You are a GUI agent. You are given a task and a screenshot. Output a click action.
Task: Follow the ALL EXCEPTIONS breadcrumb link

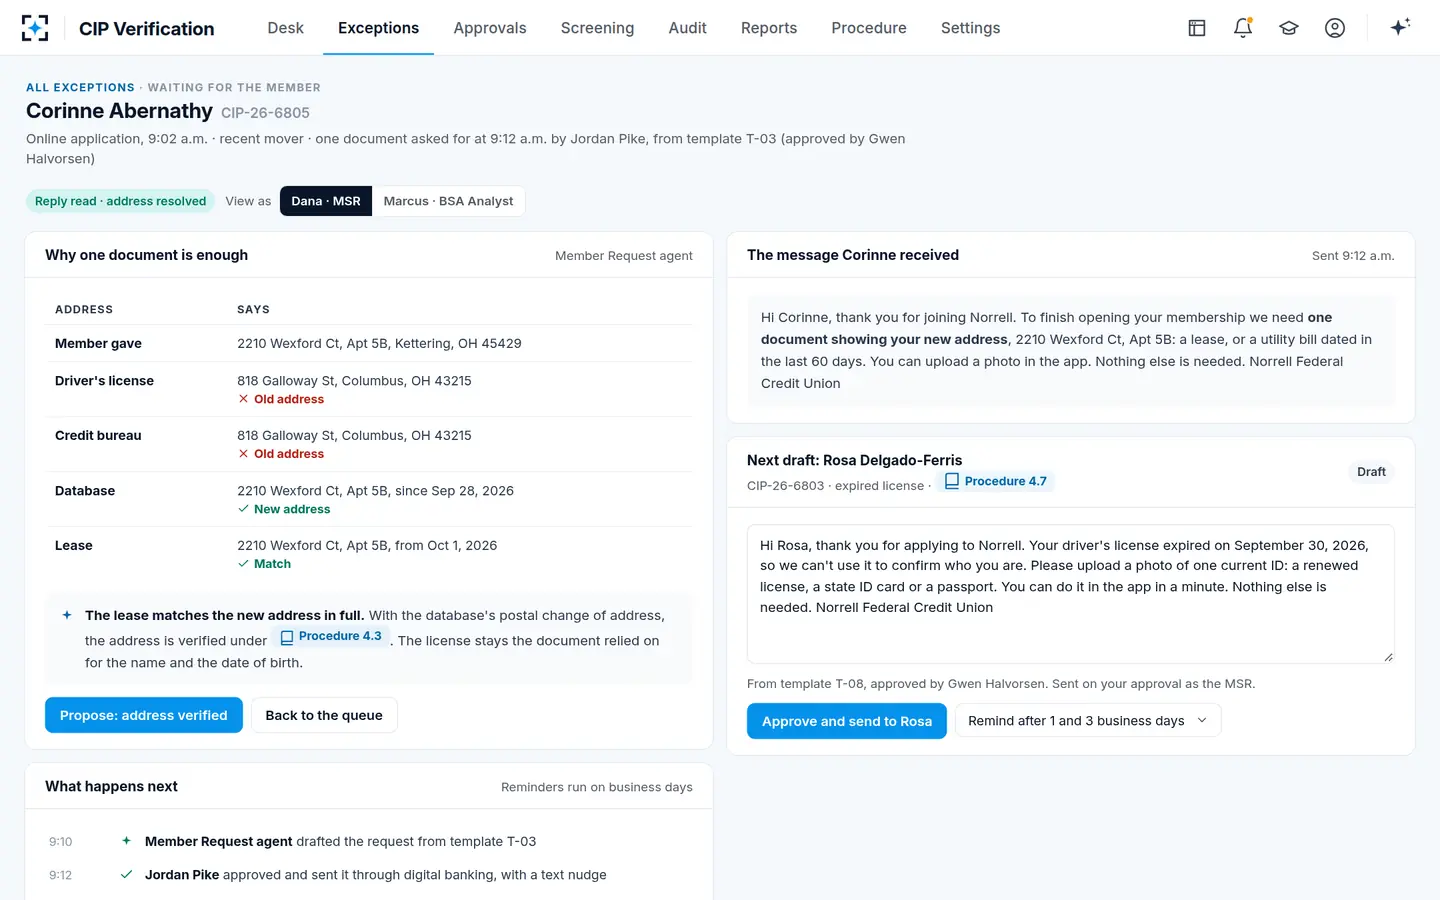coord(80,88)
